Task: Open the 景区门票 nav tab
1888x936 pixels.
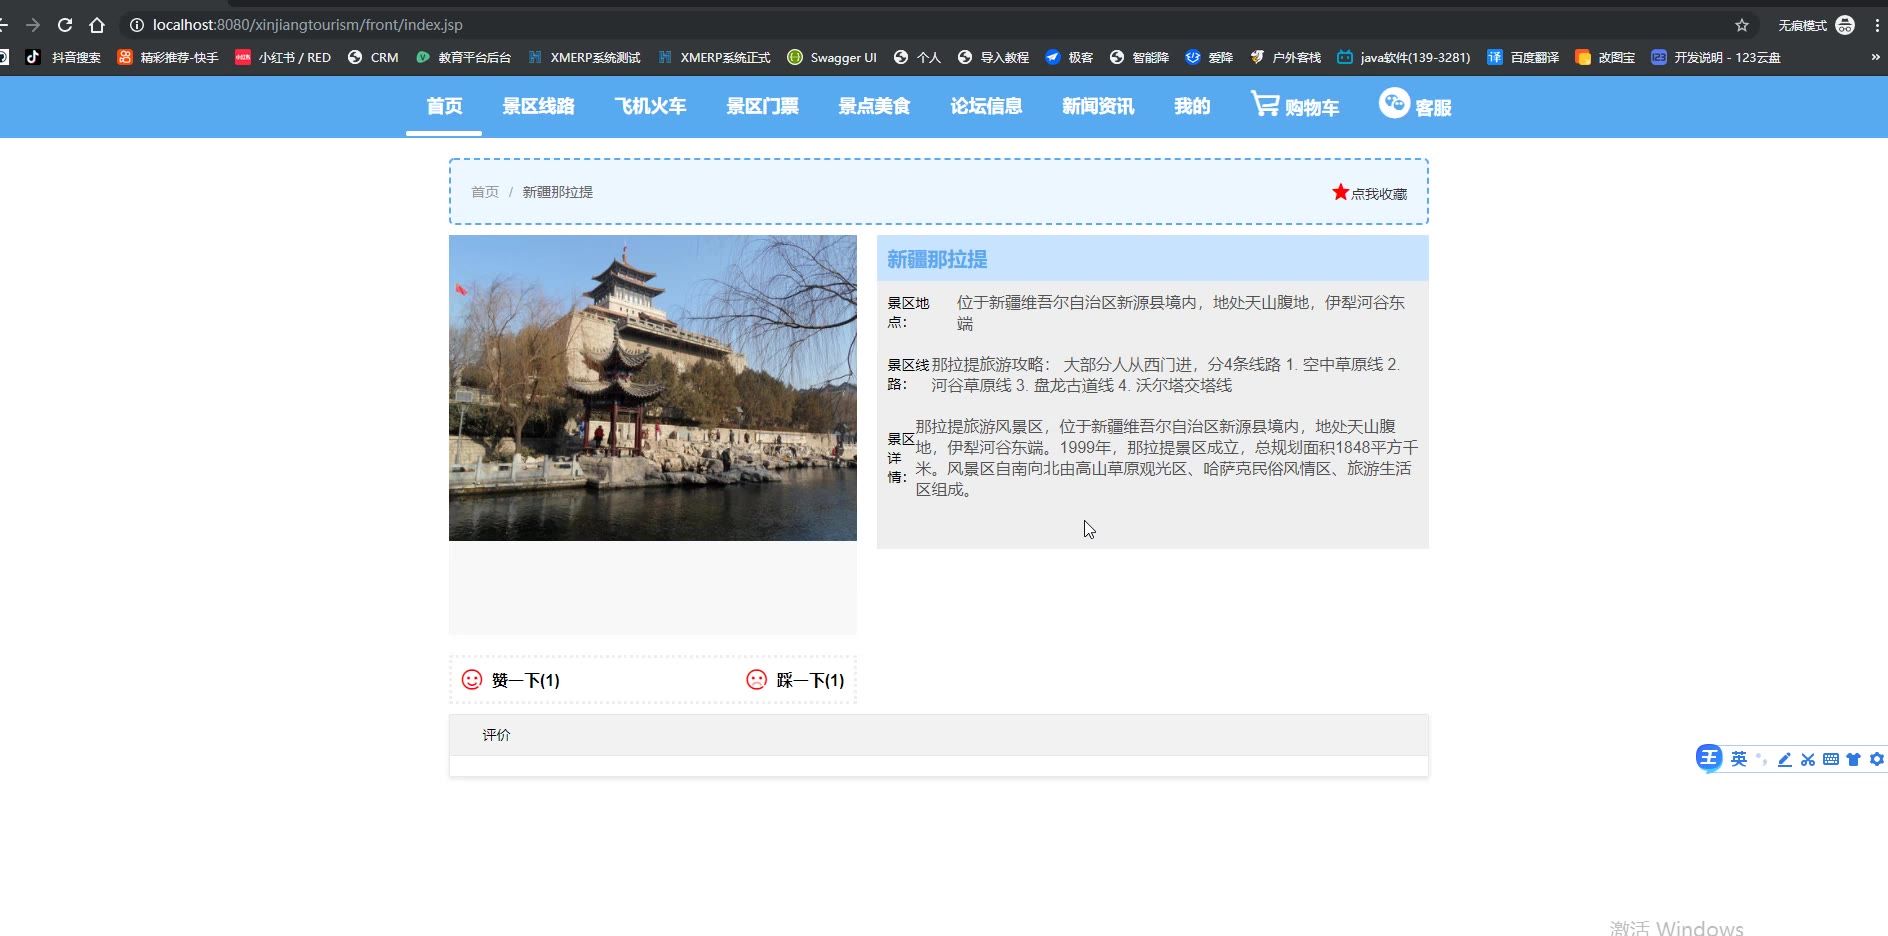Action: point(762,106)
